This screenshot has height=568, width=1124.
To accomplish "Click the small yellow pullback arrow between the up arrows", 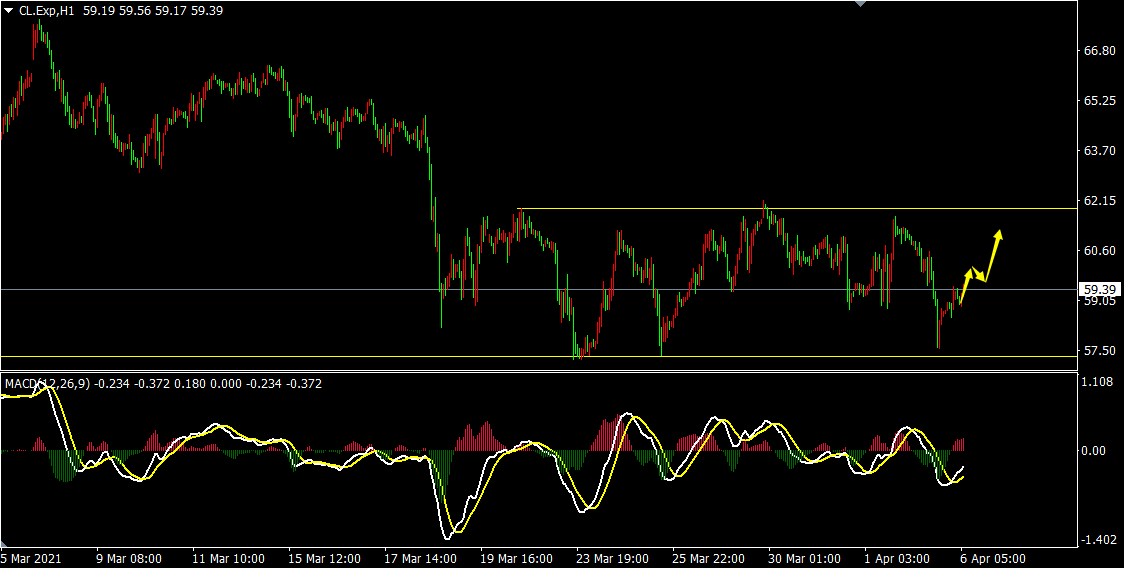I will pyautogui.click(x=979, y=274).
